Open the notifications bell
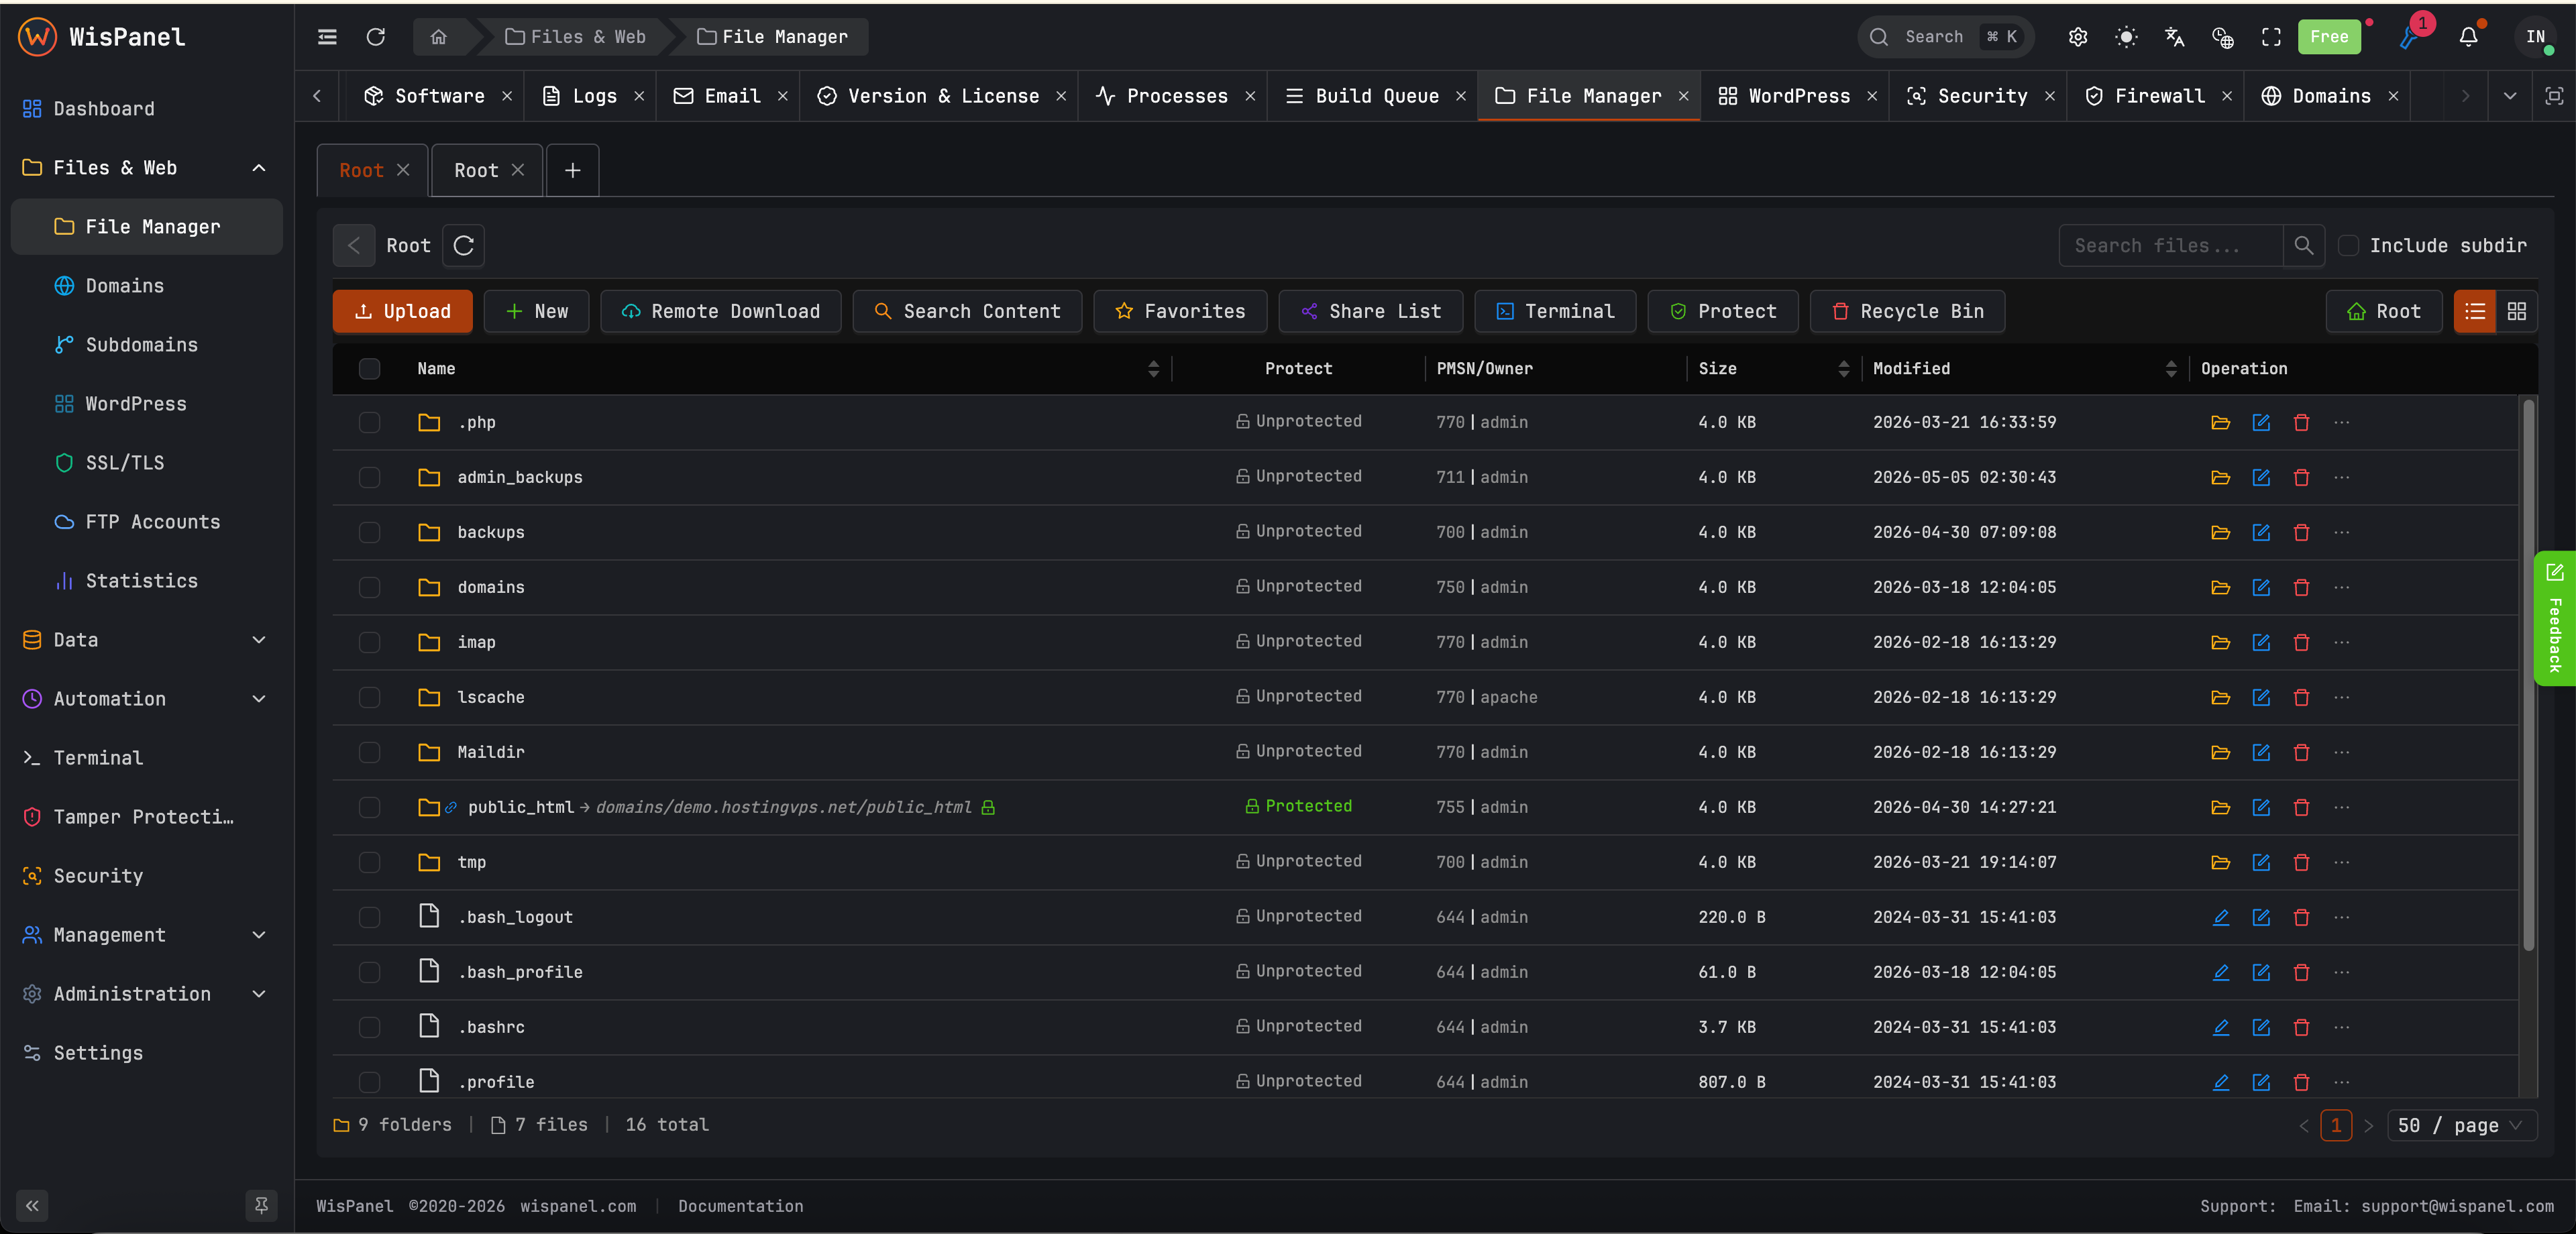Screen dimensions: 2576x1234 (2468, 37)
